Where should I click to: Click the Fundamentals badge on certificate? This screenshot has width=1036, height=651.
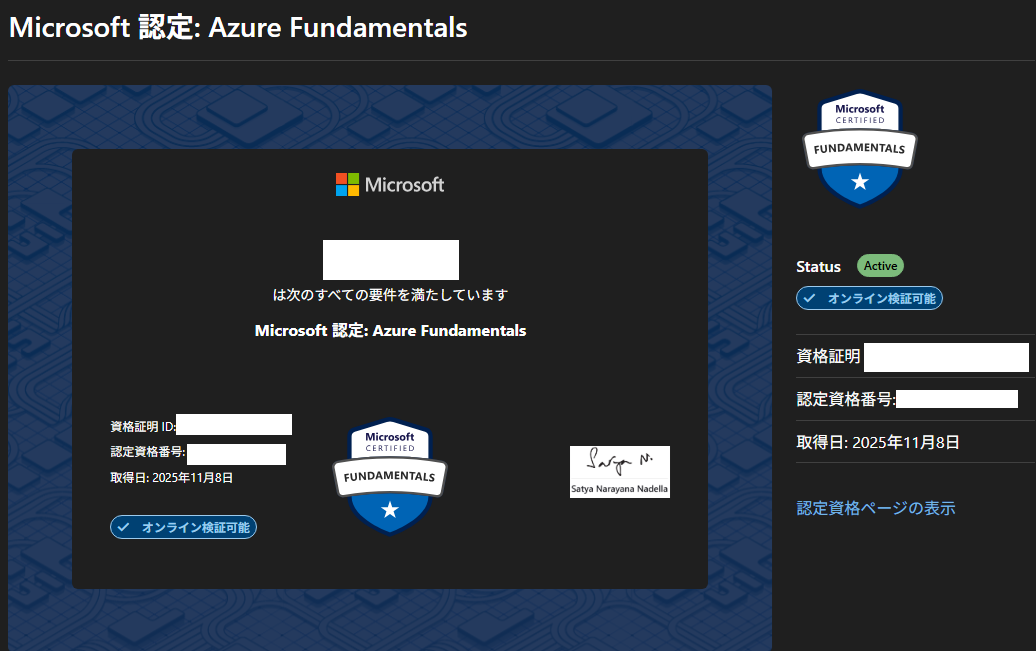click(x=390, y=477)
